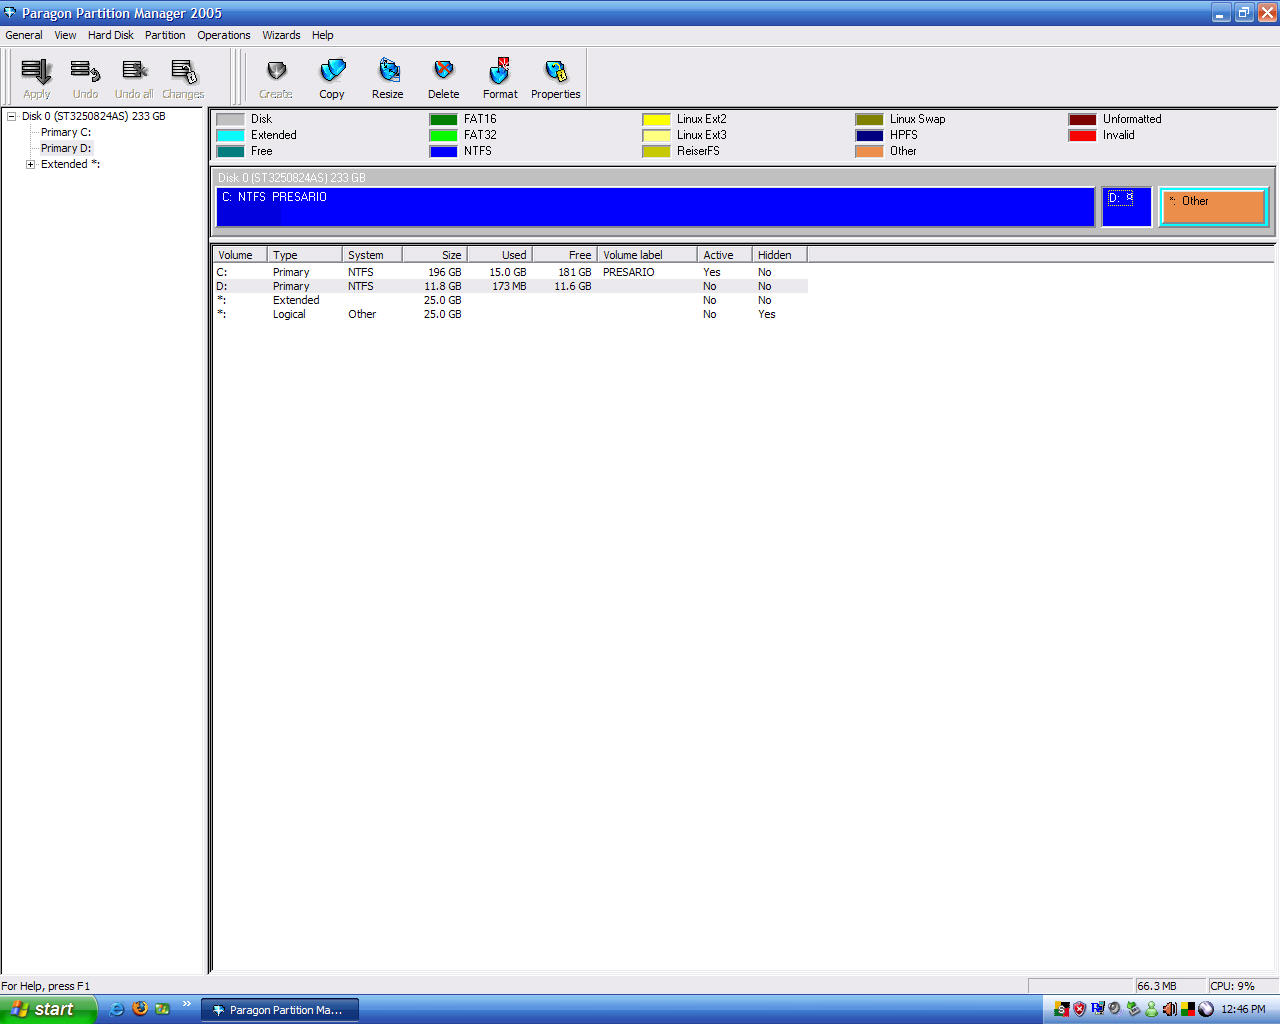Click the 11.6 GB free cell
The width and height of the screenshot is (1280, 1024).
click(573, 286)
